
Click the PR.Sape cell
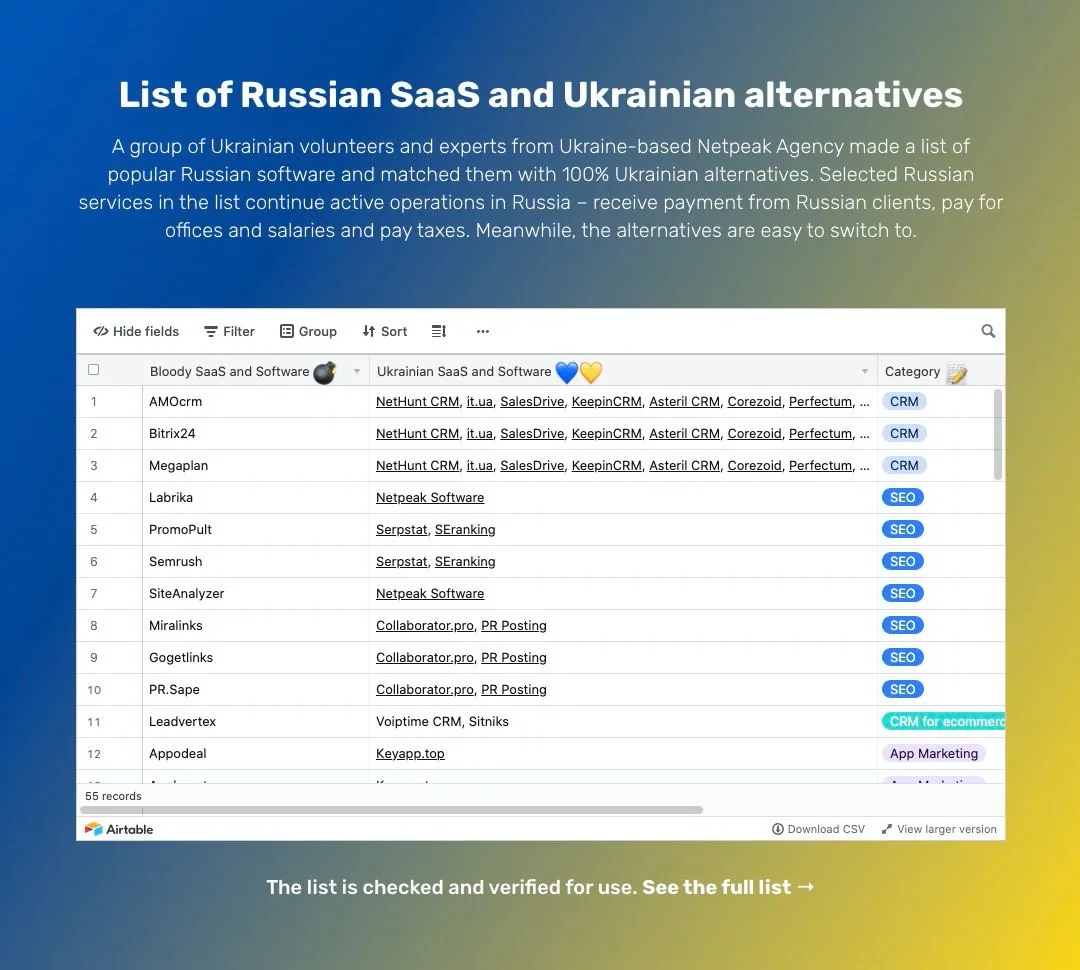(x=256, y=690)
